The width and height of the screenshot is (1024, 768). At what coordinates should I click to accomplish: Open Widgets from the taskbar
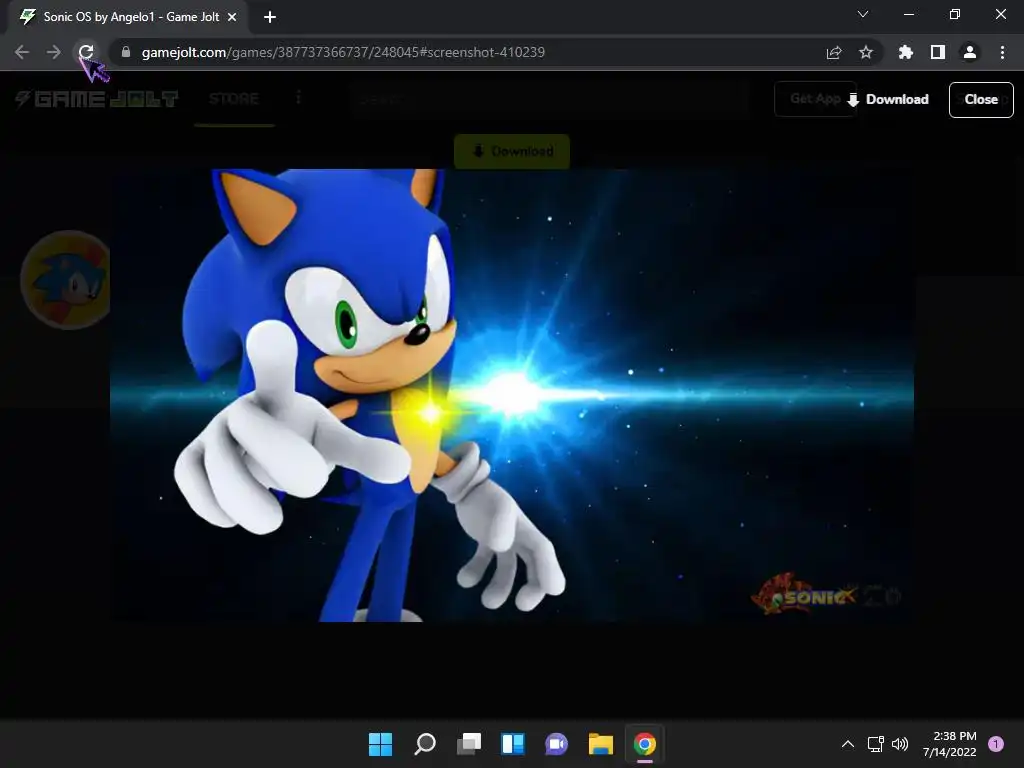[x=513, y=744]
